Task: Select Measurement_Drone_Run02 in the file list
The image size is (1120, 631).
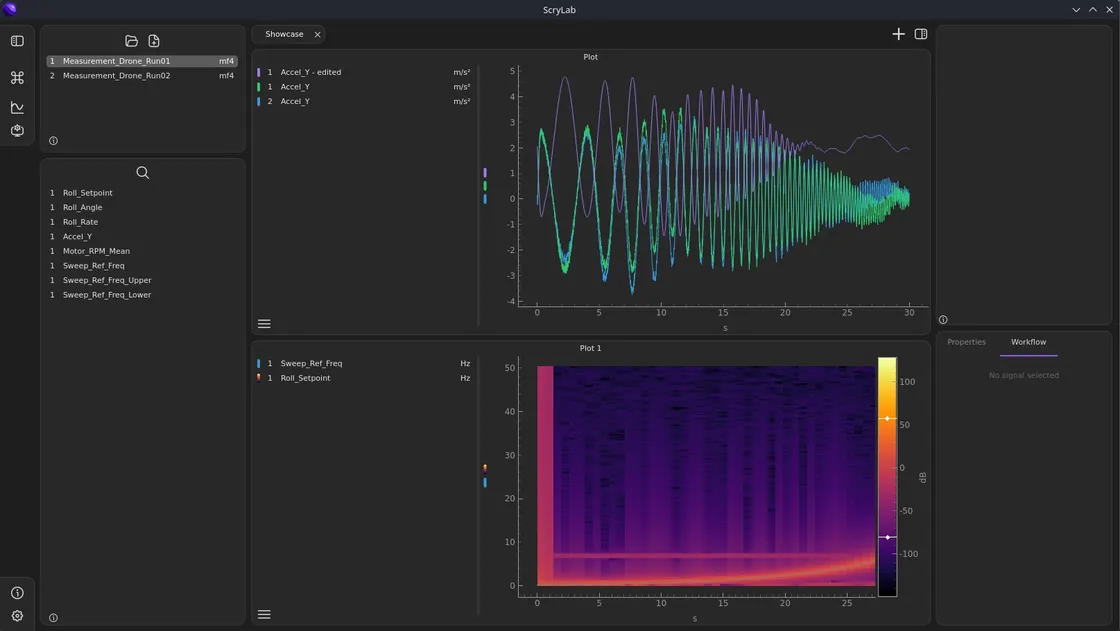Action: click(x=115, y=75)
